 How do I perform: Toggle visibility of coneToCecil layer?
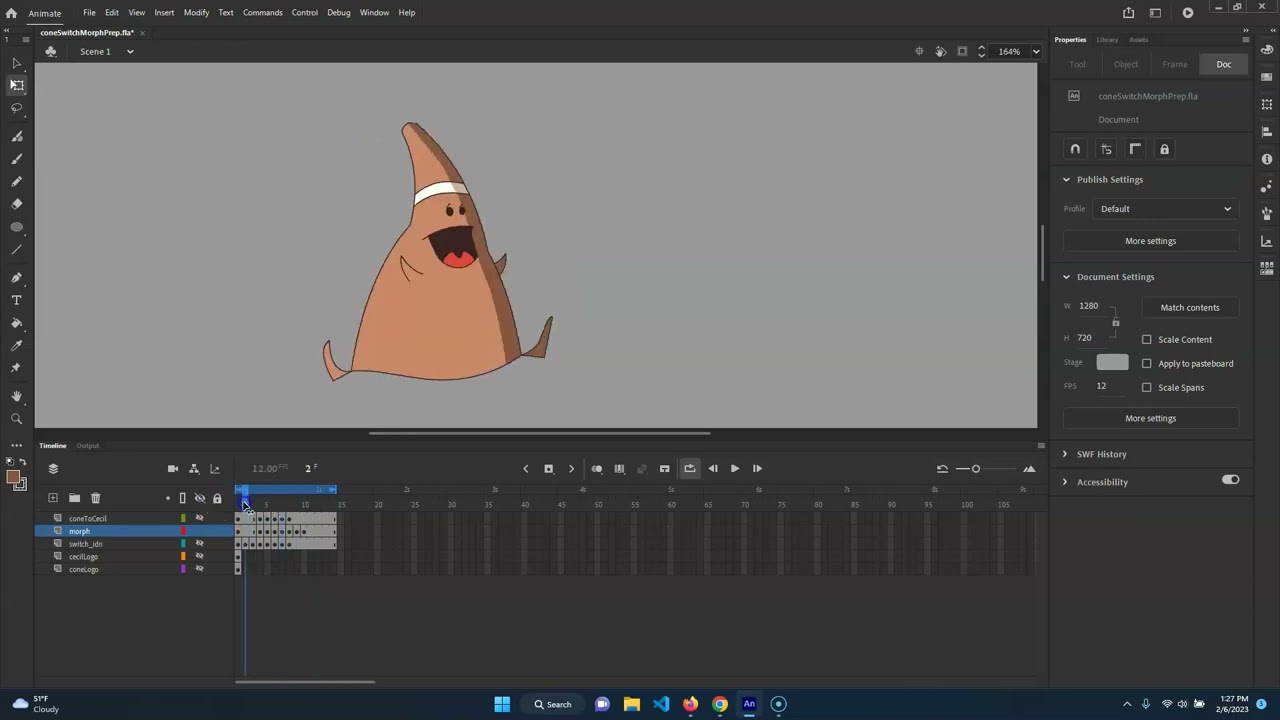click(199, 518)
